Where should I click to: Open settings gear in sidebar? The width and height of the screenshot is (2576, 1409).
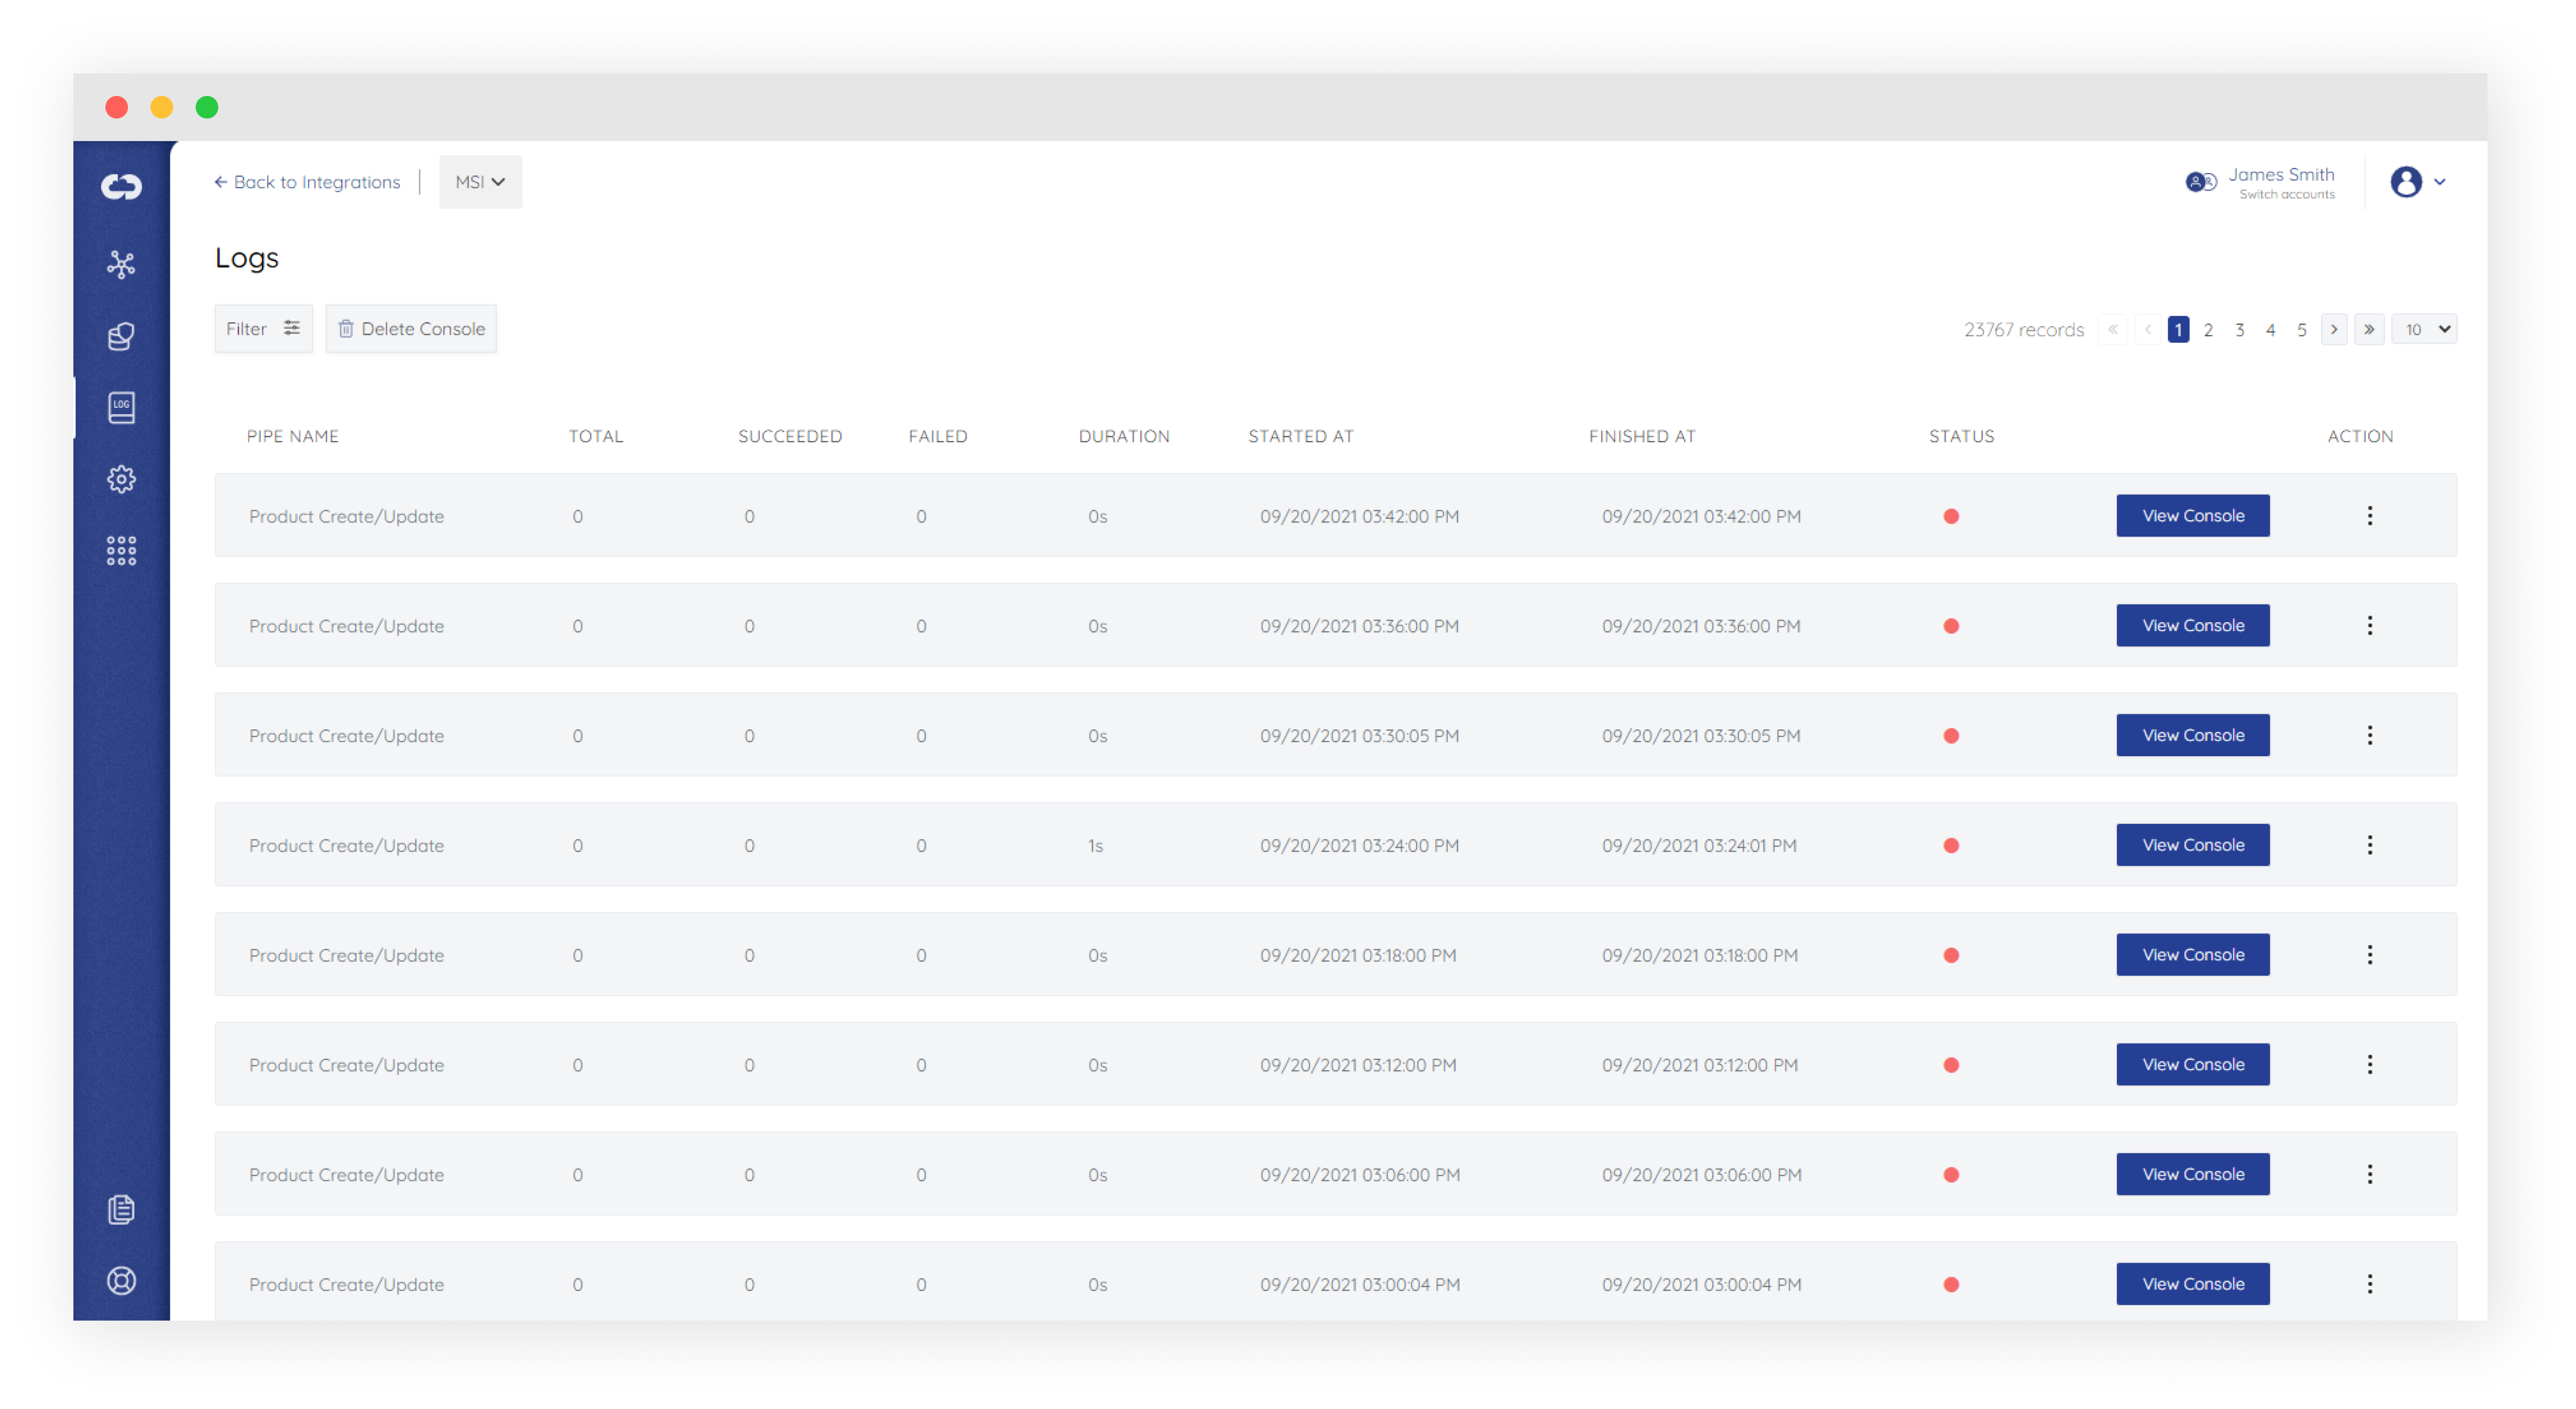pyautogui.click(x=121, y=479)
